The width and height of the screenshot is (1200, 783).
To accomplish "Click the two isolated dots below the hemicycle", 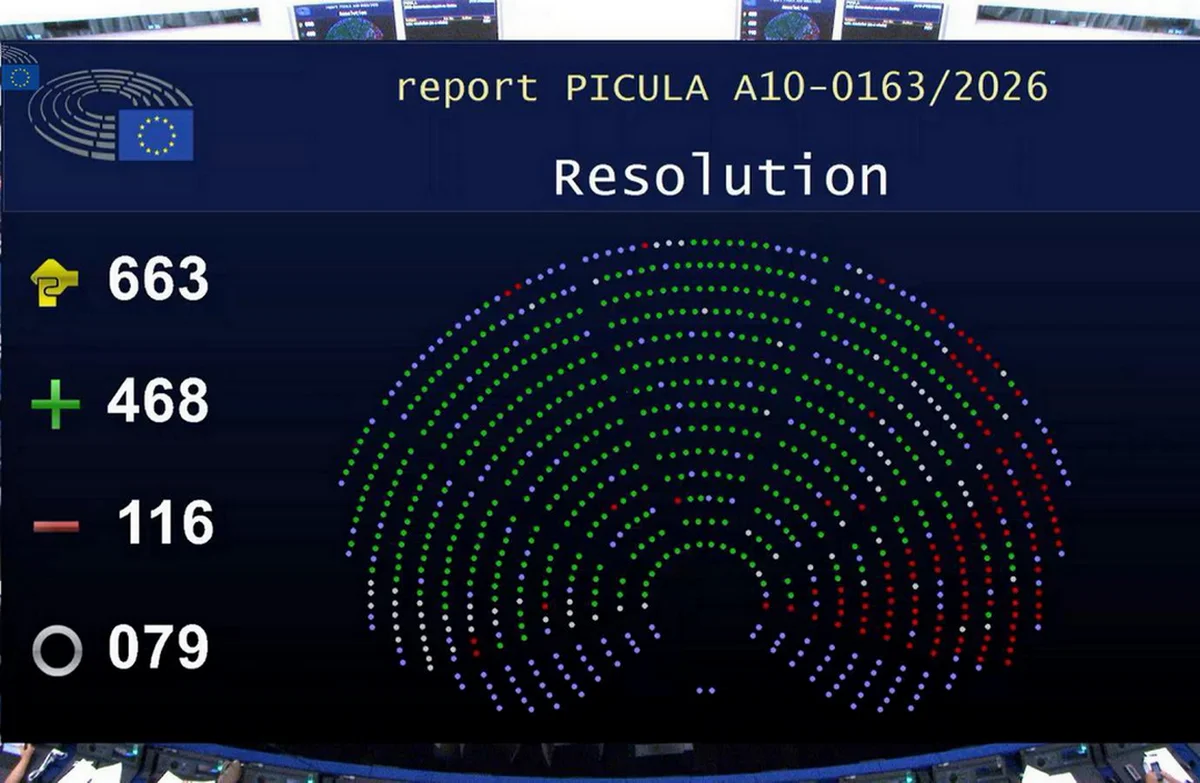I will click(705, 690).
